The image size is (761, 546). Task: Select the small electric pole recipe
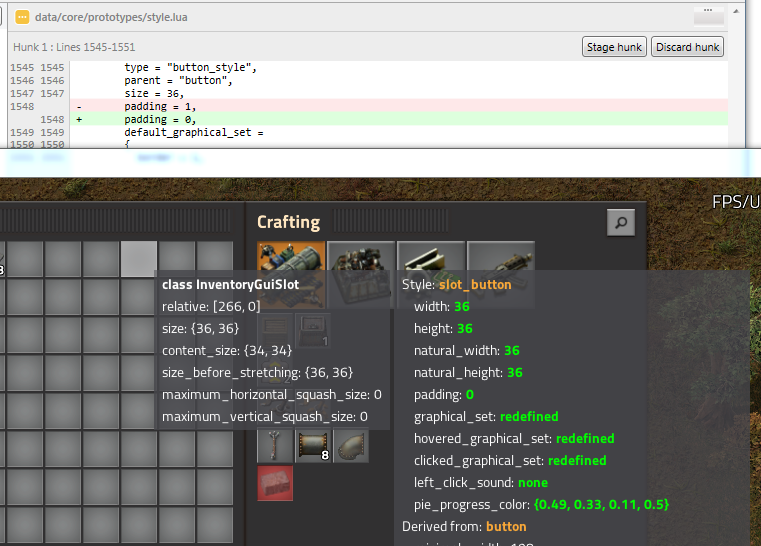point(275,446)
